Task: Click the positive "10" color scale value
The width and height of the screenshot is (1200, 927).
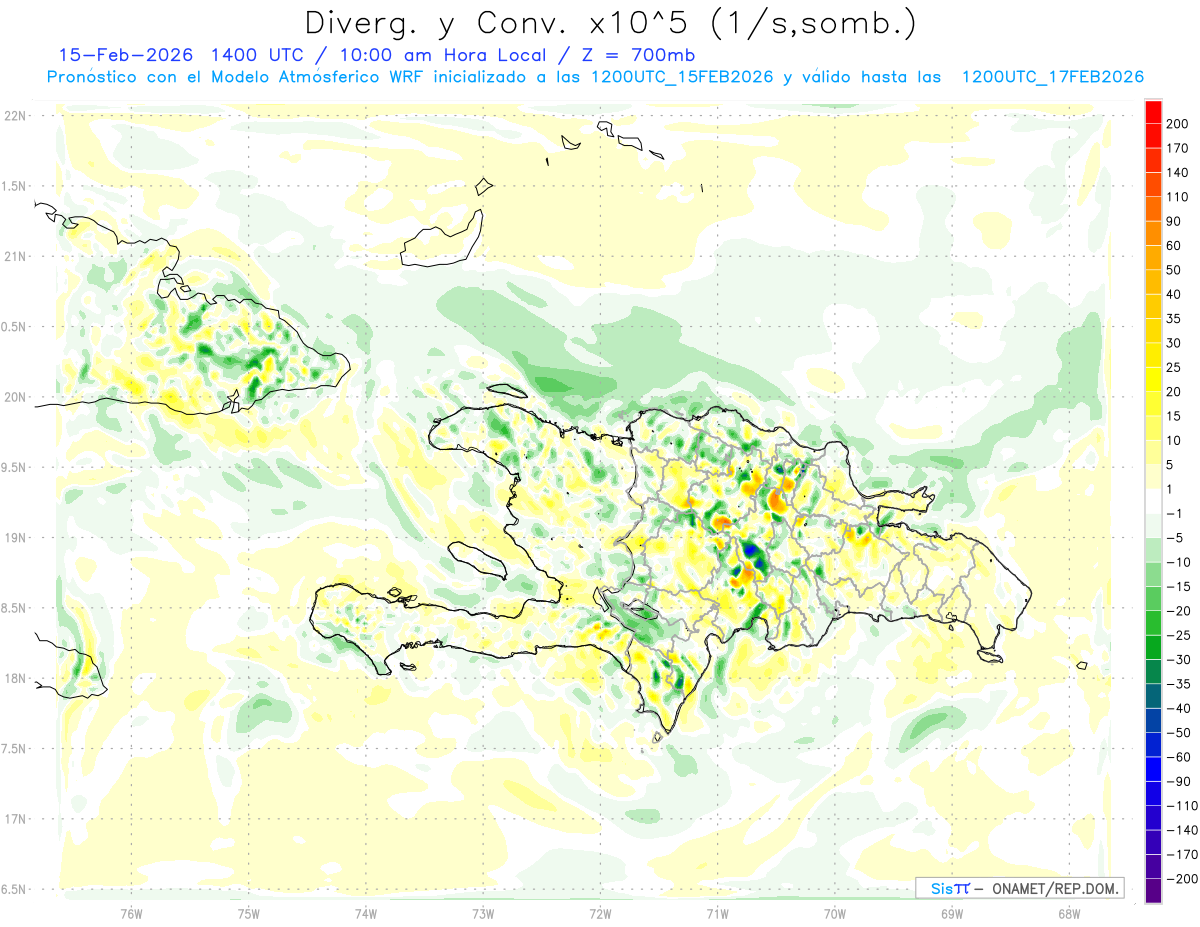Action: point(1175,441)
